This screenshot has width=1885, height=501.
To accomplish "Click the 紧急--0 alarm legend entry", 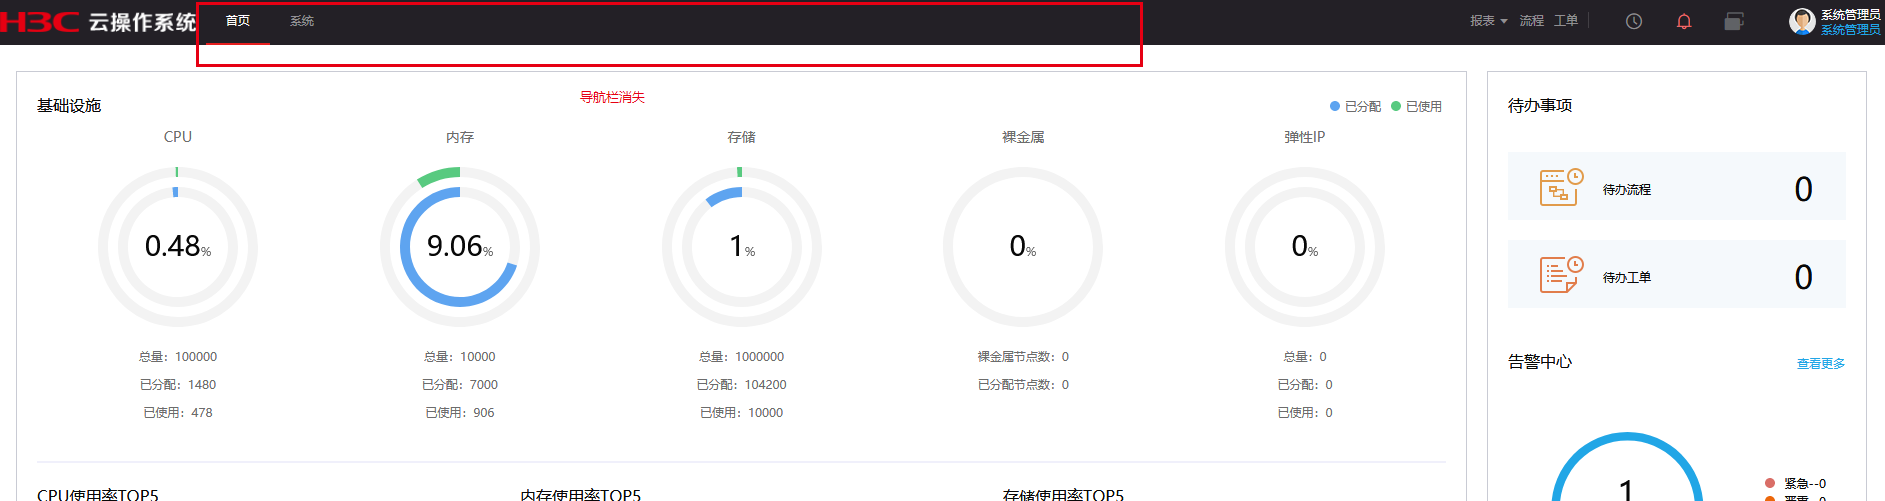I will coord(1796,484).
